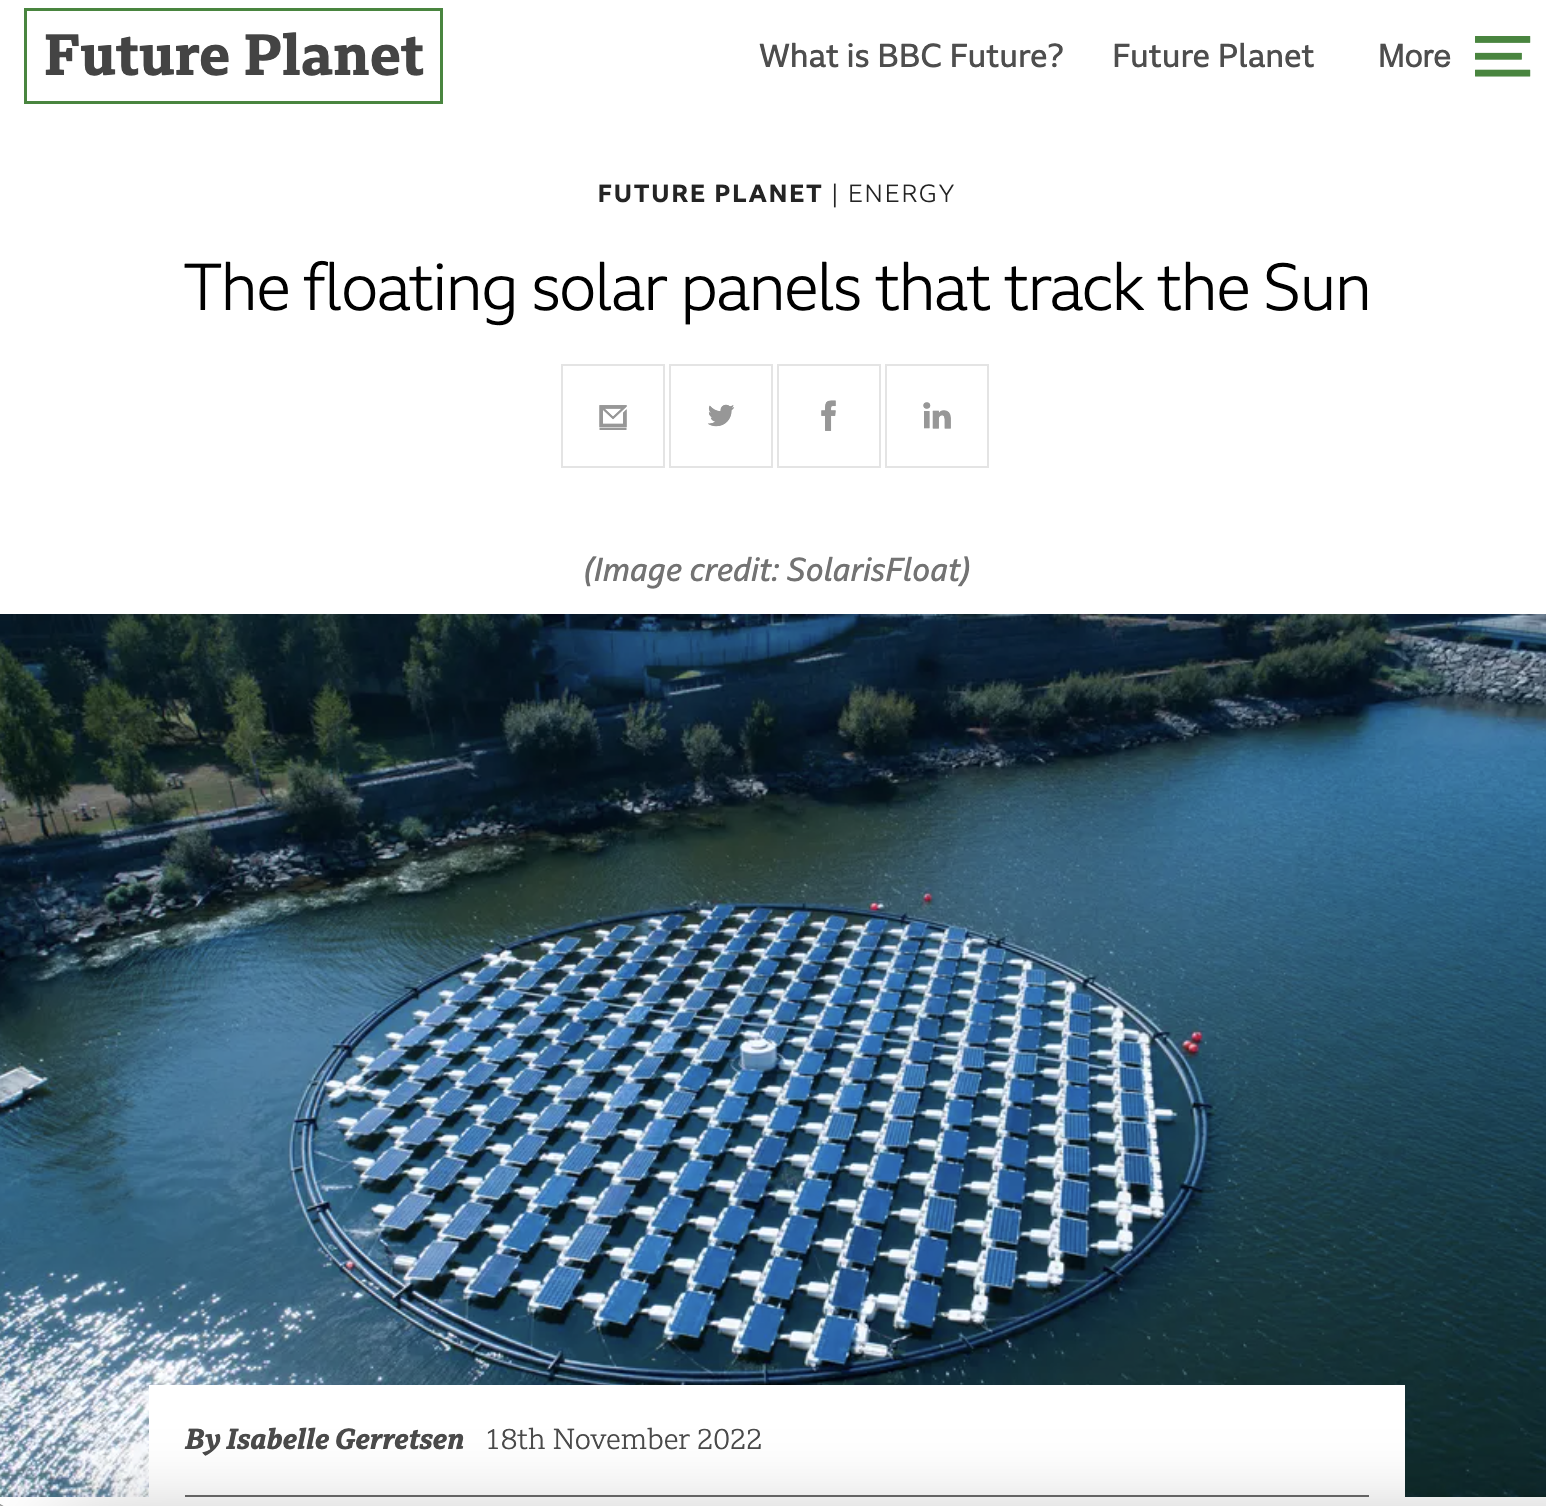Open the ENERGY category tag
Screen dimensions: 1546x1506
pos(901,194)
